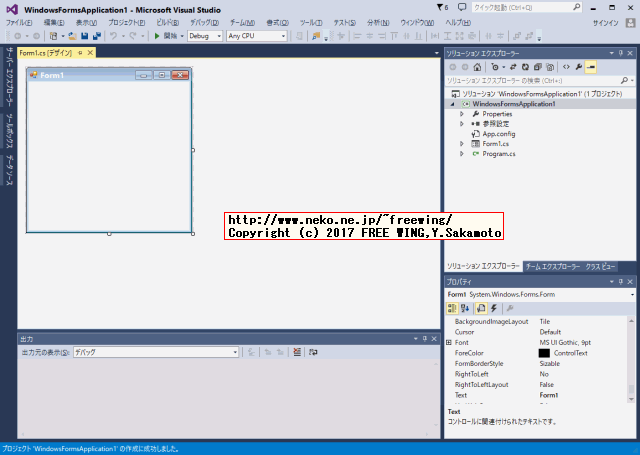Open the プロジェクト (Project) menu
Screen dimensions: 640x455
(127, 22)
